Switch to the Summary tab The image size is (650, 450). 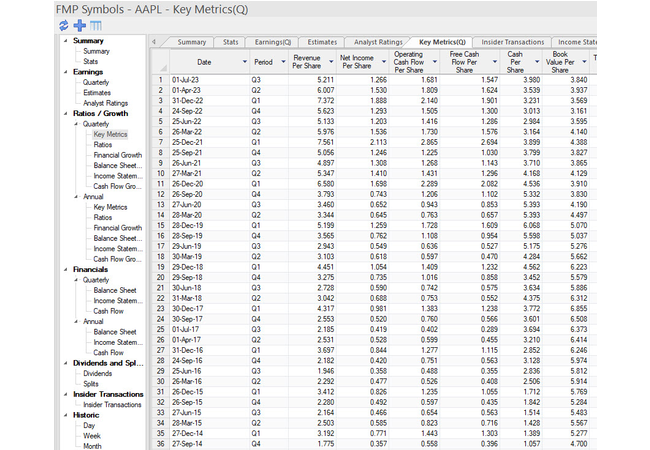(192, 42)
